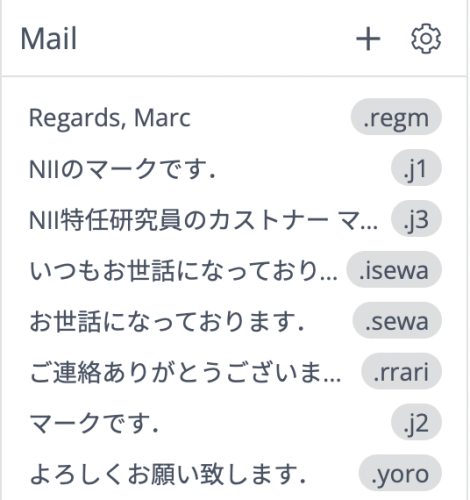
Task: Click the .j1 shortcut badge
Action: pyautogui.click(x=416, y=168)
